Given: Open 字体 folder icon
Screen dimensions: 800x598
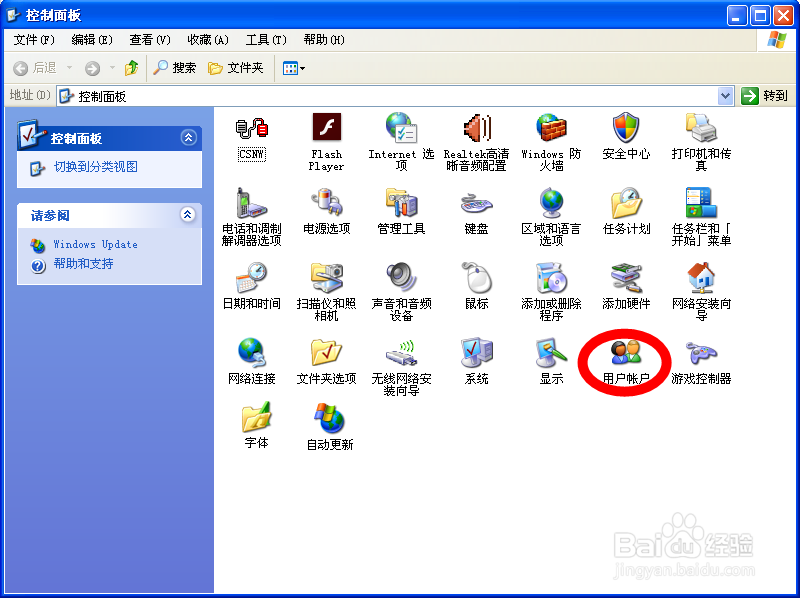Looking at the screenshot, I should pos(256,417).
